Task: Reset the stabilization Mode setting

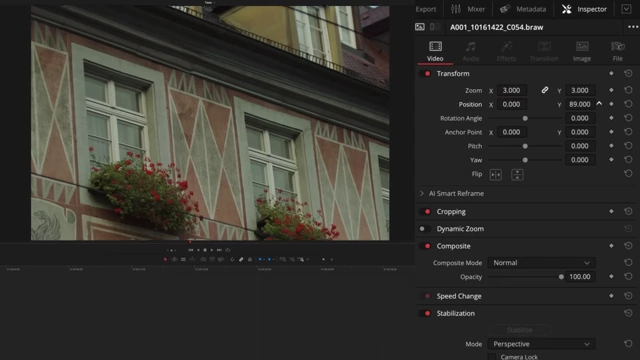Action: (628, 344)
